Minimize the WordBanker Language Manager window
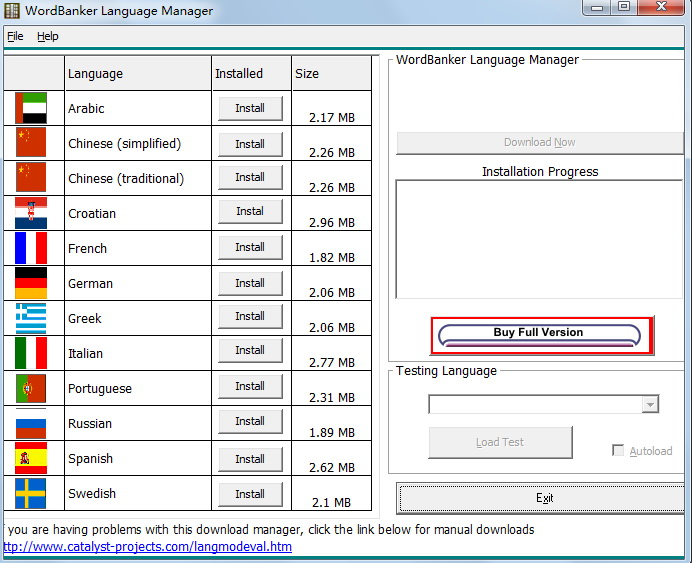The width and height of the screenshot is (692, 563). coord(597,7)
